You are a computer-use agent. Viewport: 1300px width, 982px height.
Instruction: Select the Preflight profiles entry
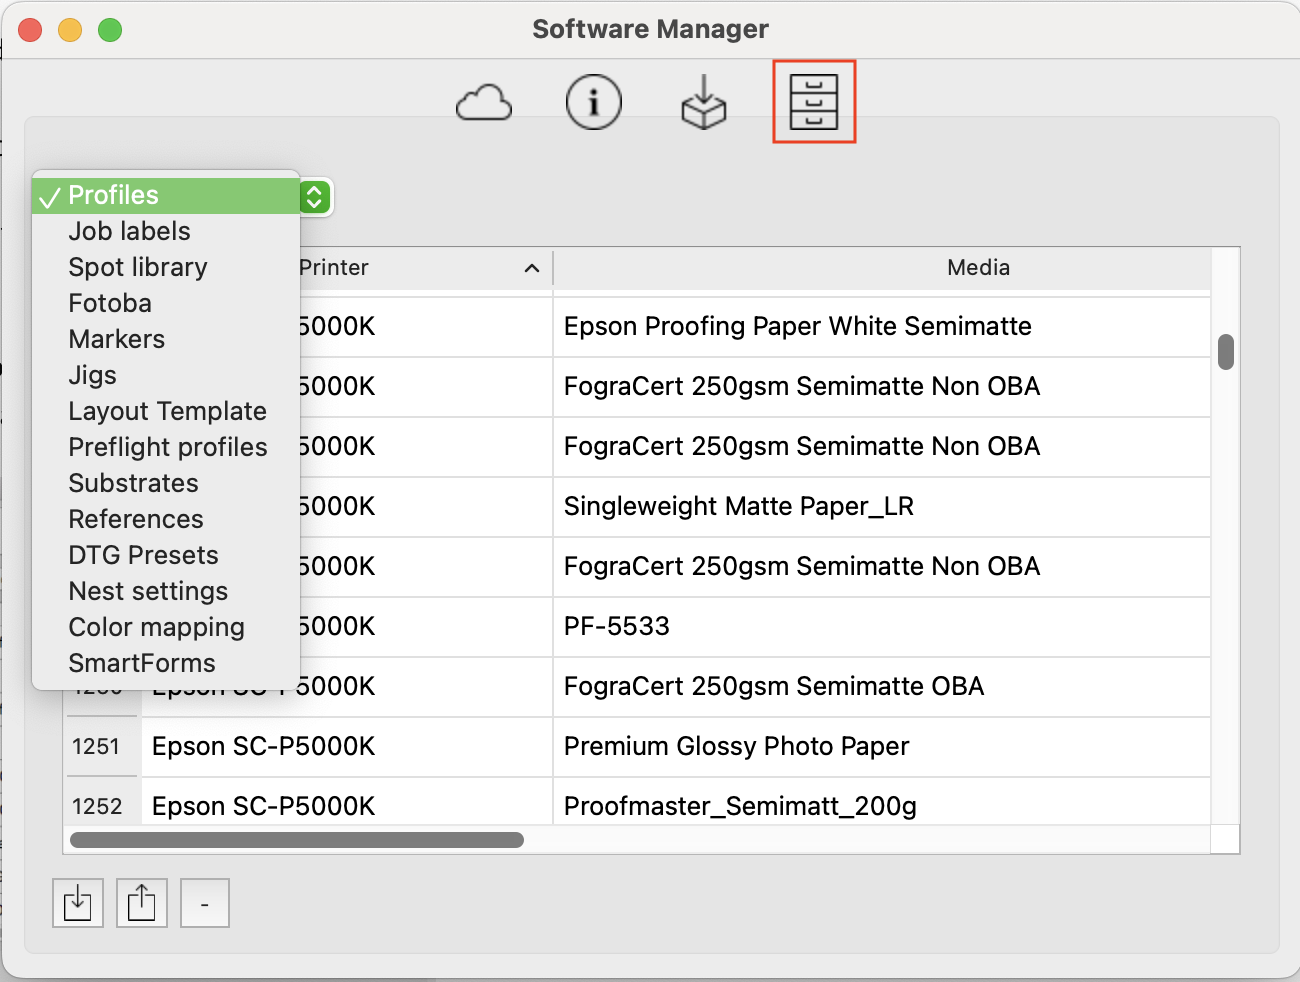coord(168,447)
